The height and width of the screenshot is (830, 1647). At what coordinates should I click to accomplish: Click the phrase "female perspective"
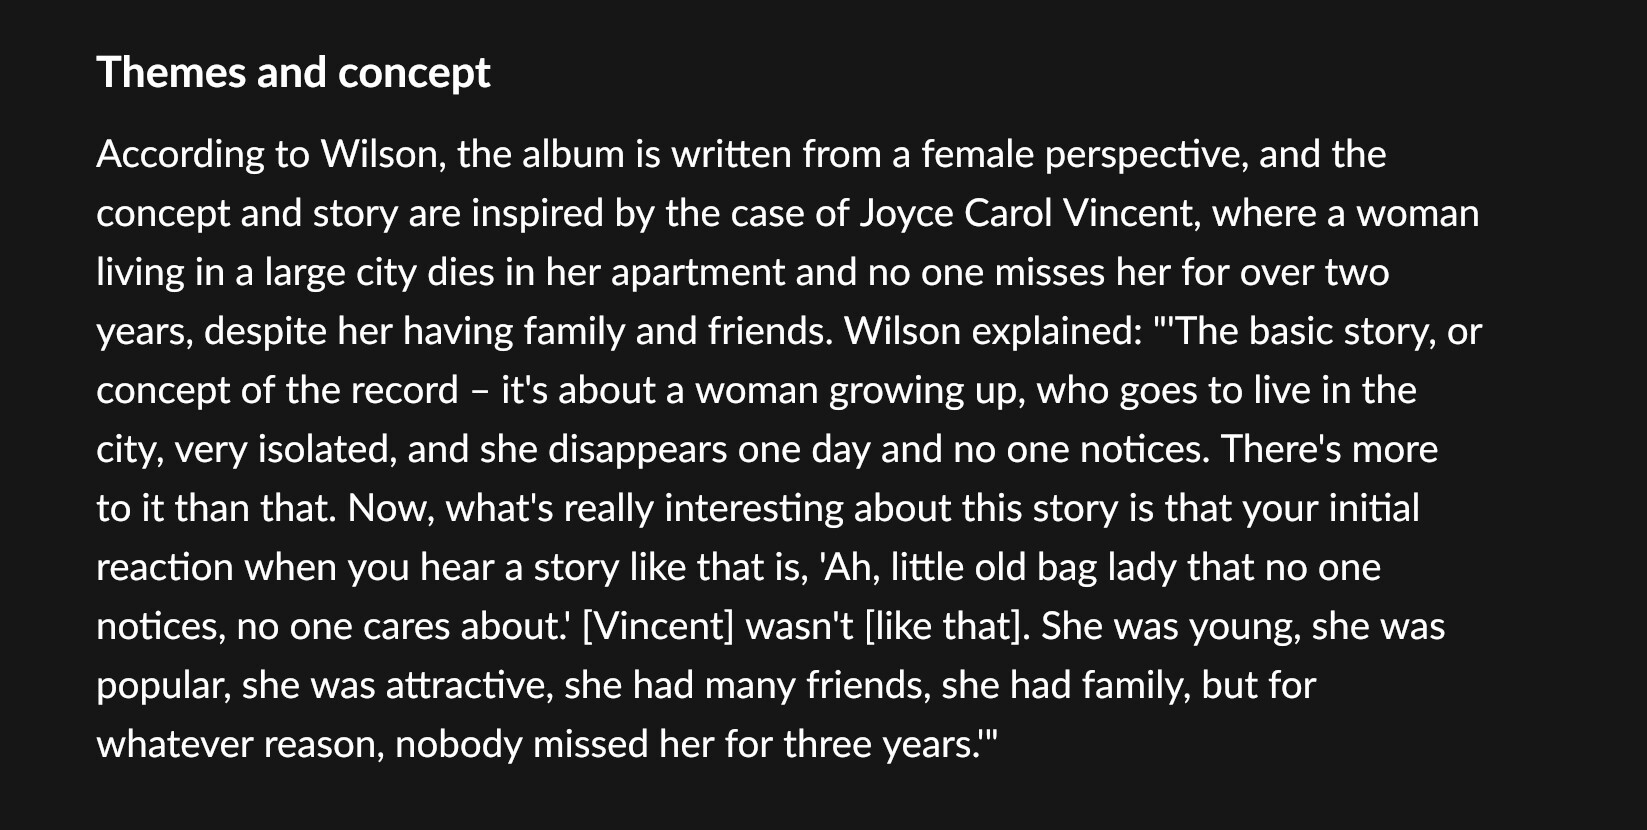(1079, 155)
